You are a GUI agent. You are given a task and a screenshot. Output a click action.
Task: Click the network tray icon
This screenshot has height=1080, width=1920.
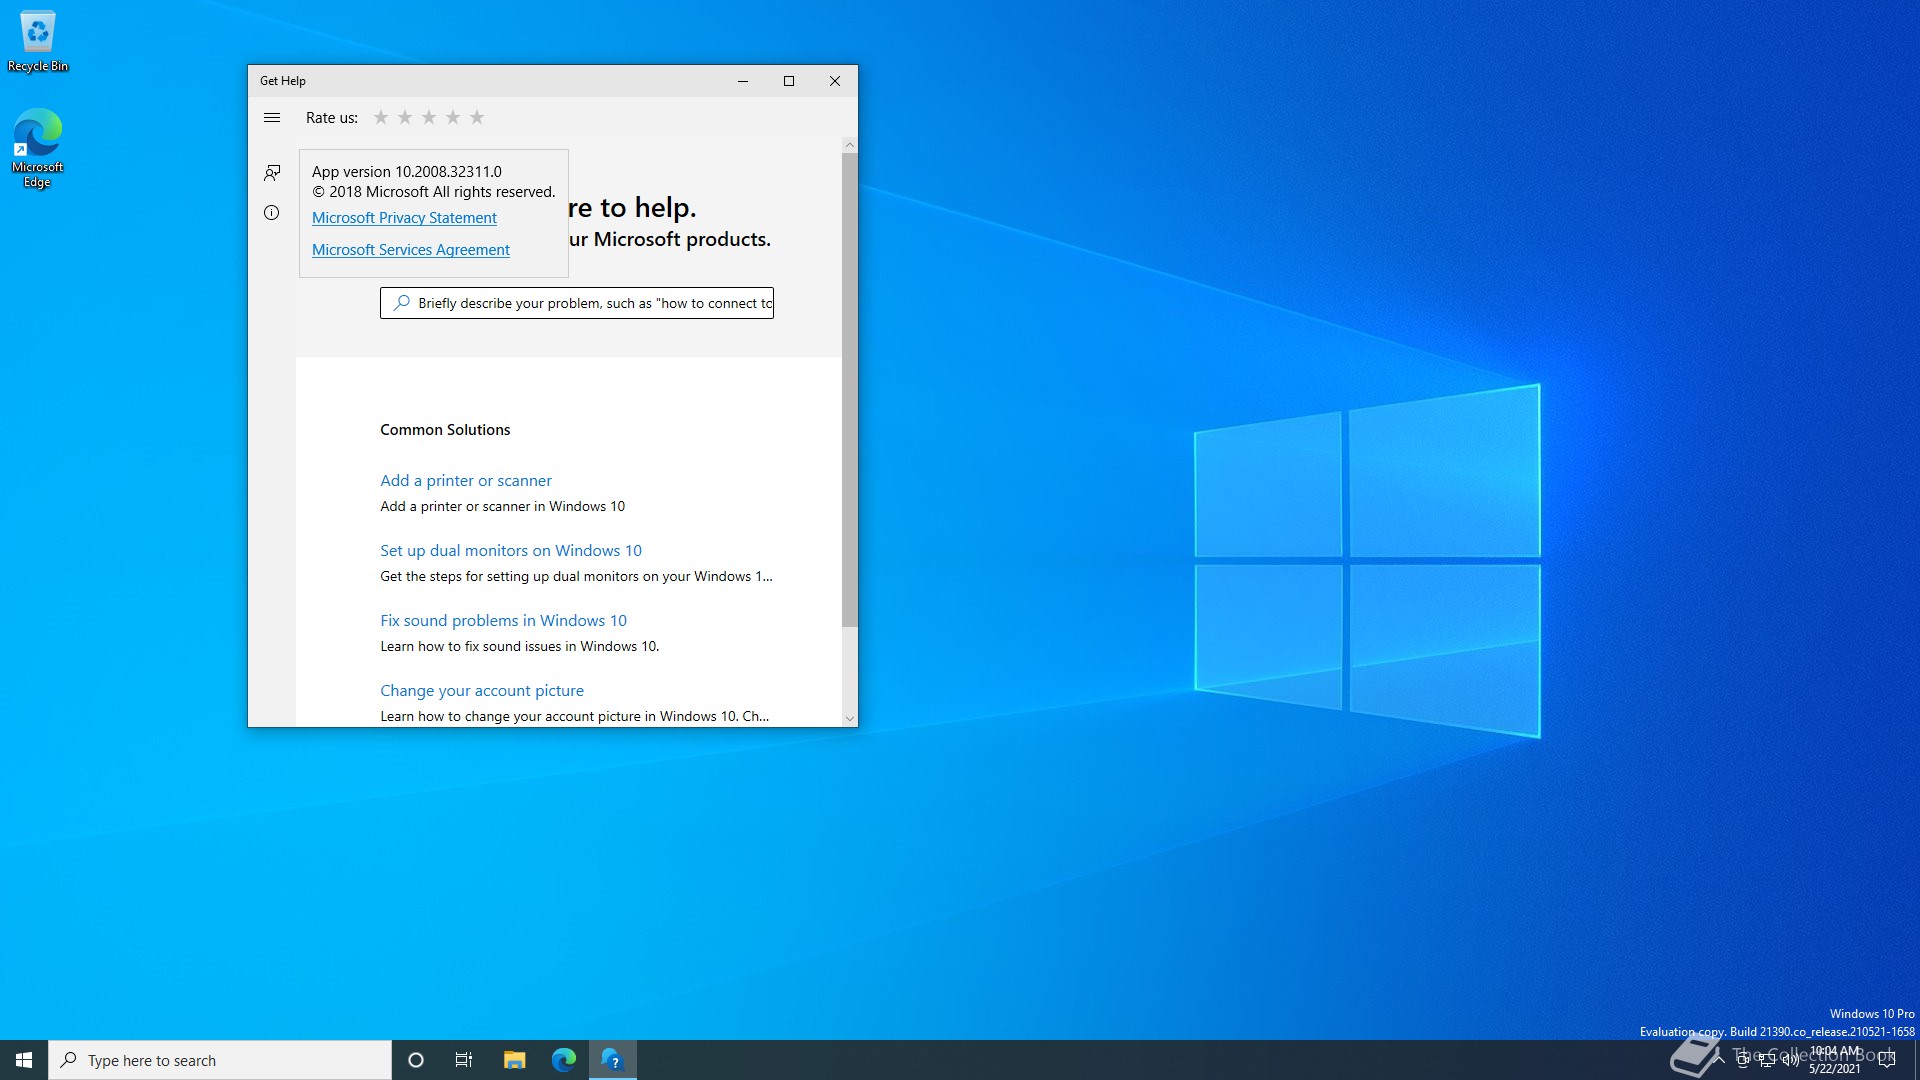click(1767, 1060)
